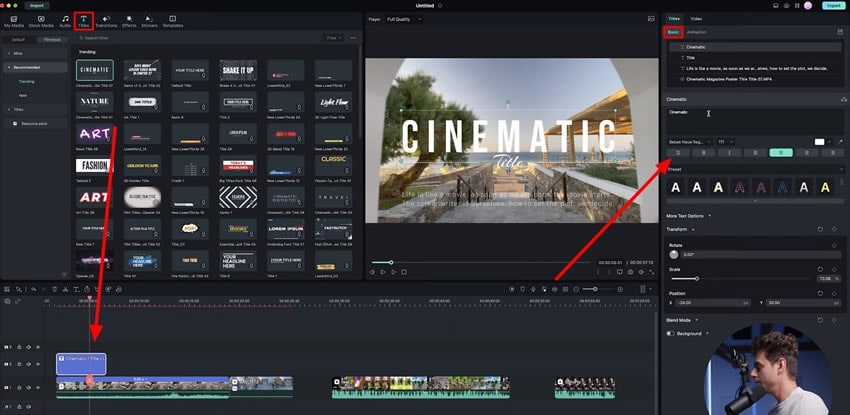Lock audio track 1
The image size is (850, 415).
[x=19, y=406]
